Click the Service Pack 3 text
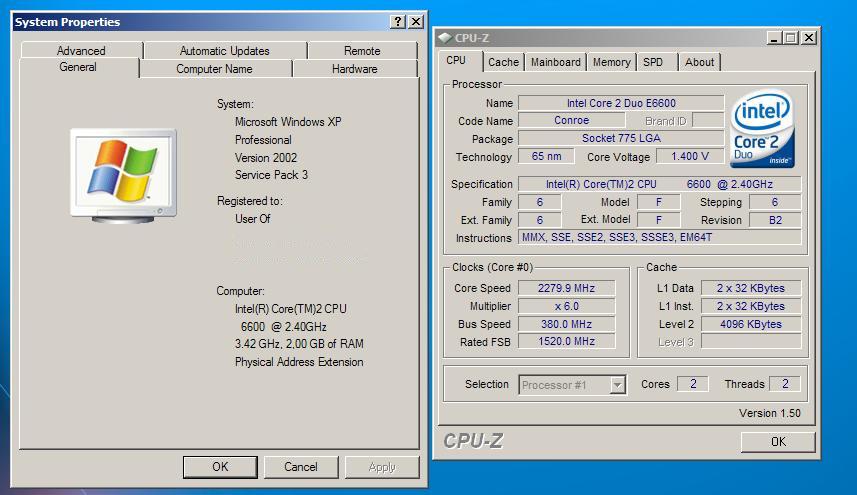Viewport: 857px width, 495px height. [x=271, y=175]
